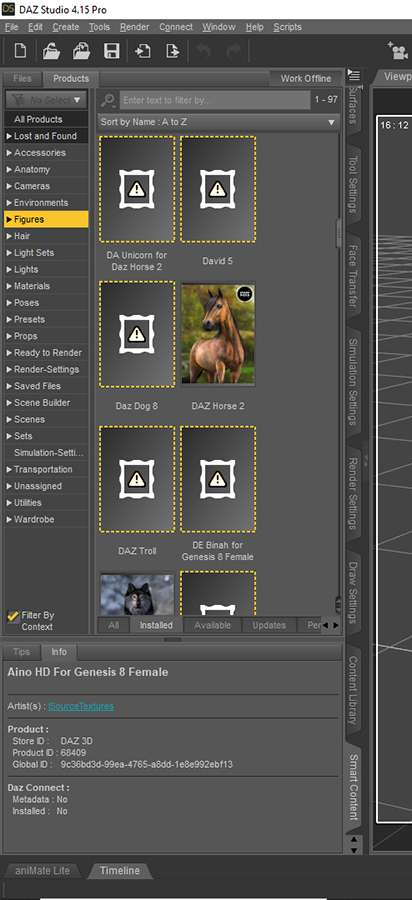
Task: Open the Tool Settings side tab
Action: 353,184
